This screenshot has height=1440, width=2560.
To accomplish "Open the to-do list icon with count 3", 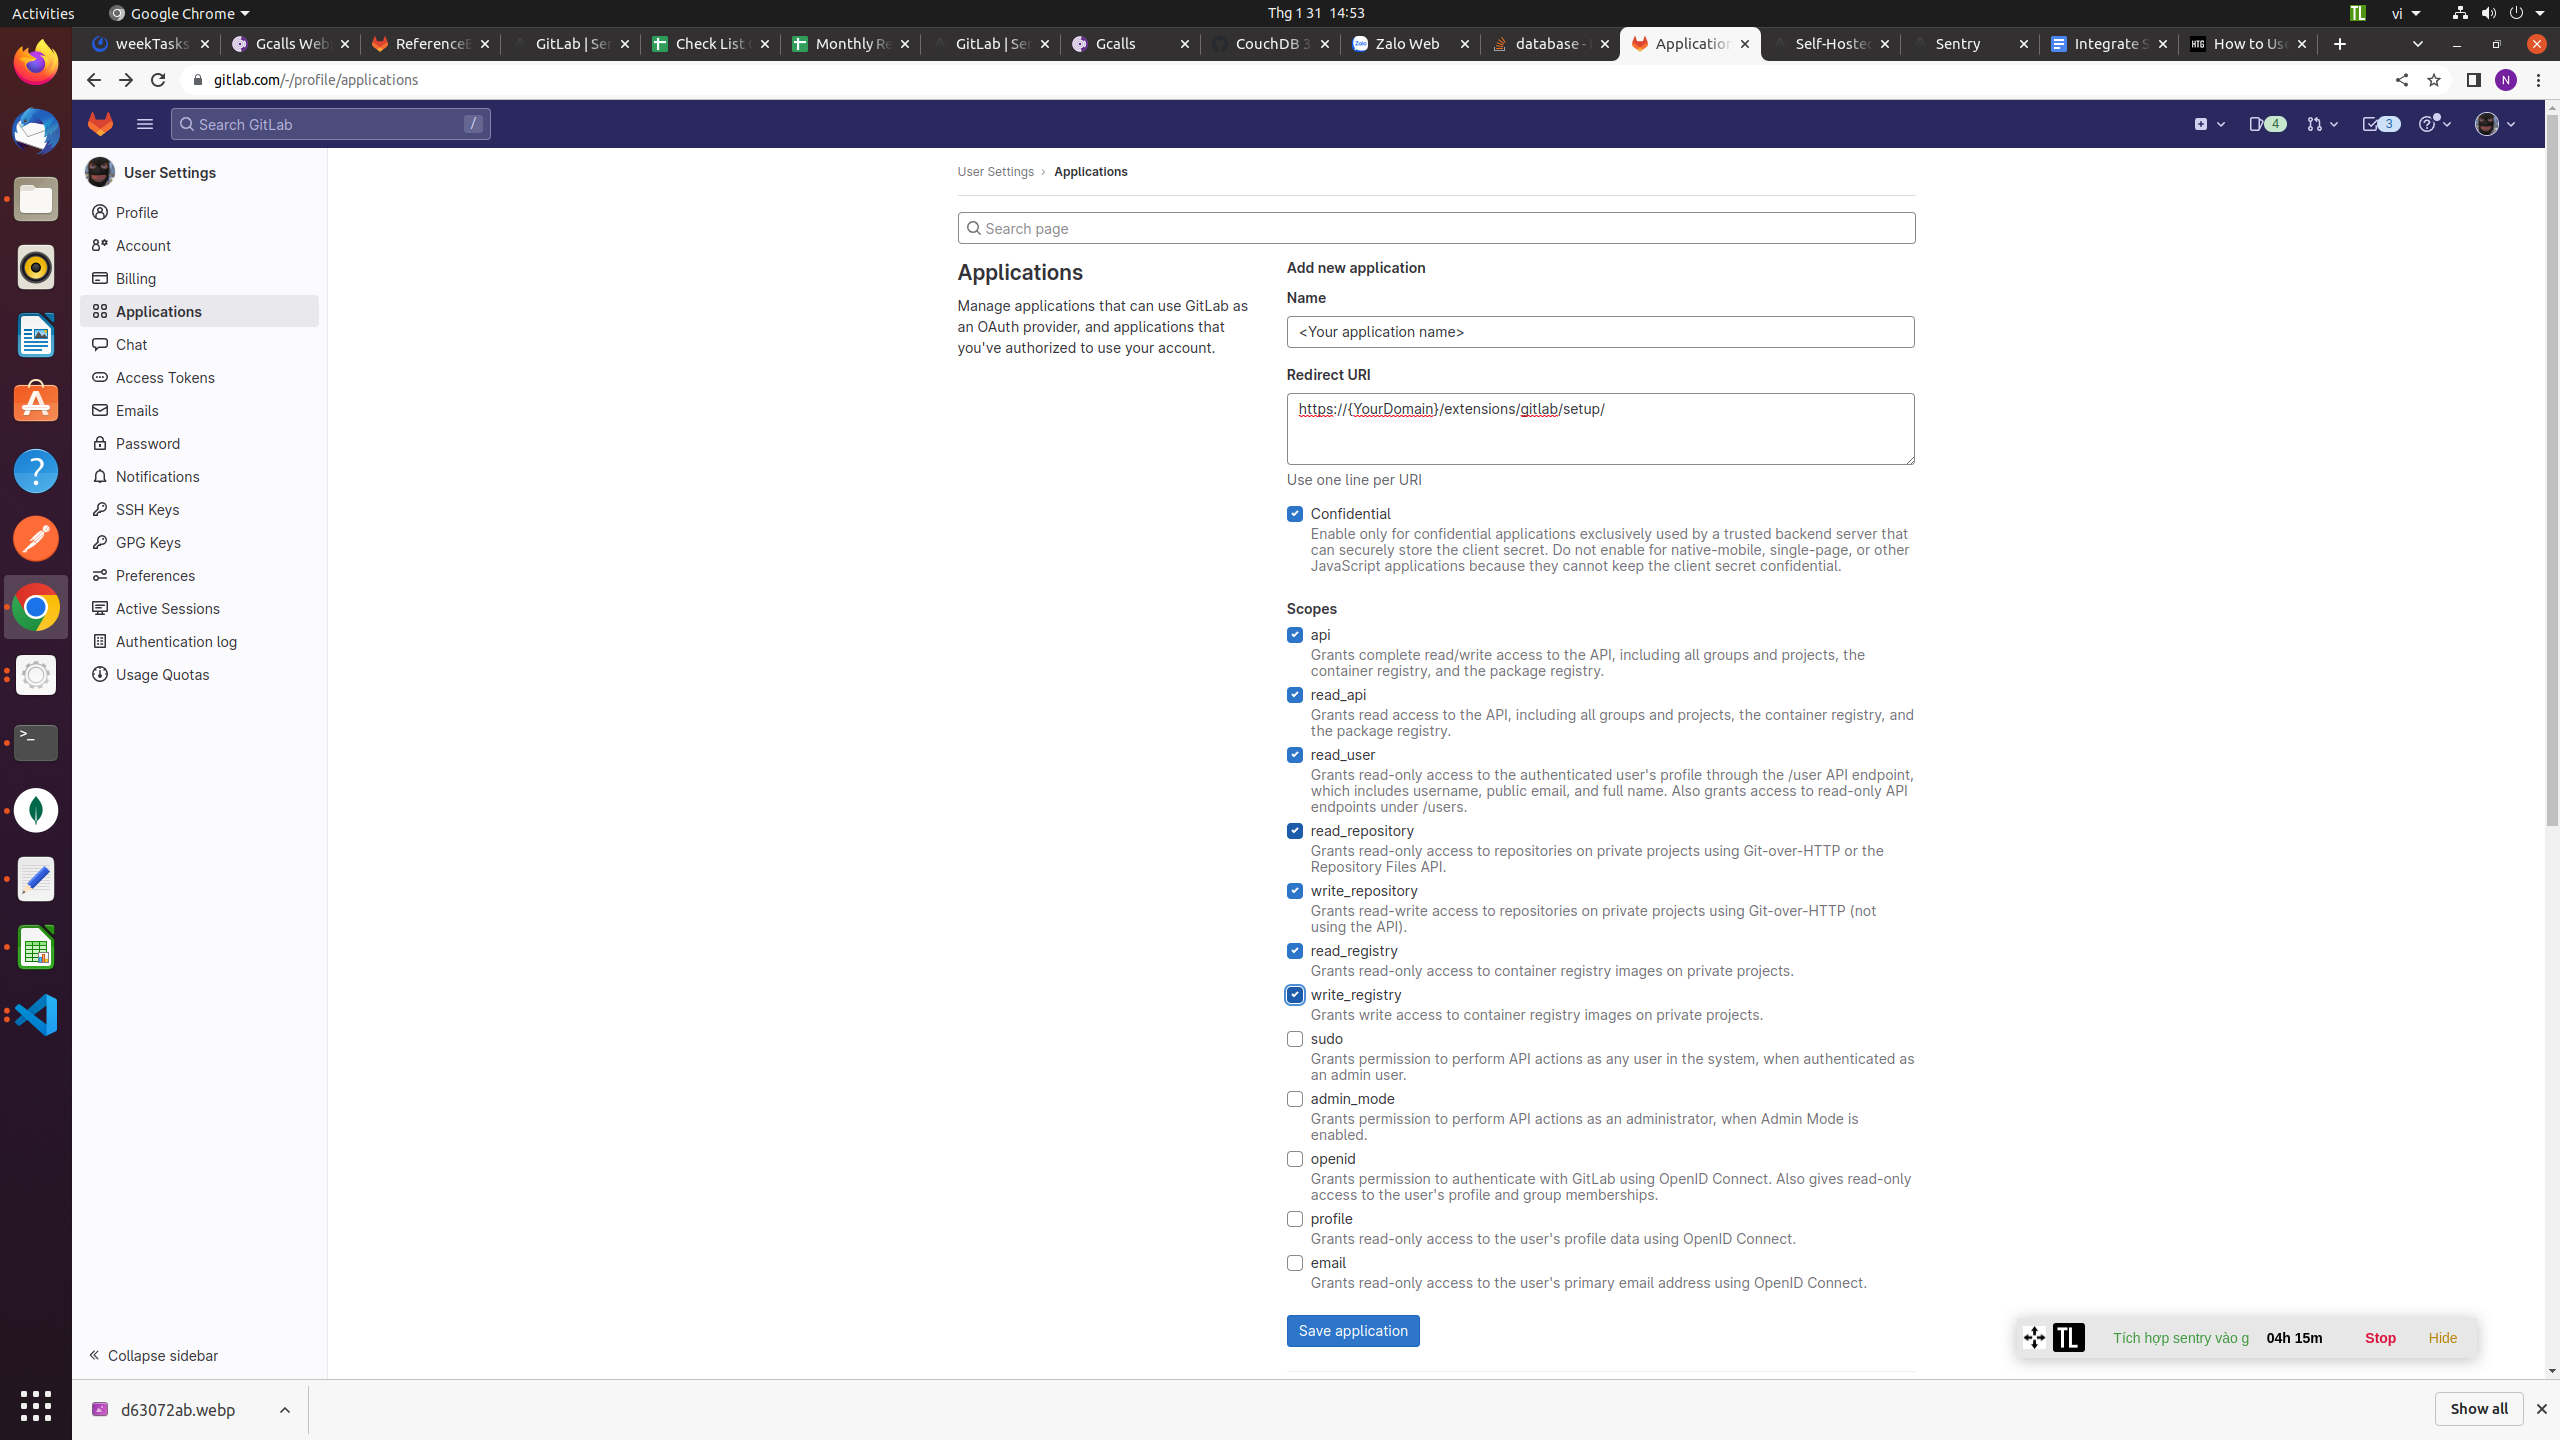I will tap(2379, 124).
